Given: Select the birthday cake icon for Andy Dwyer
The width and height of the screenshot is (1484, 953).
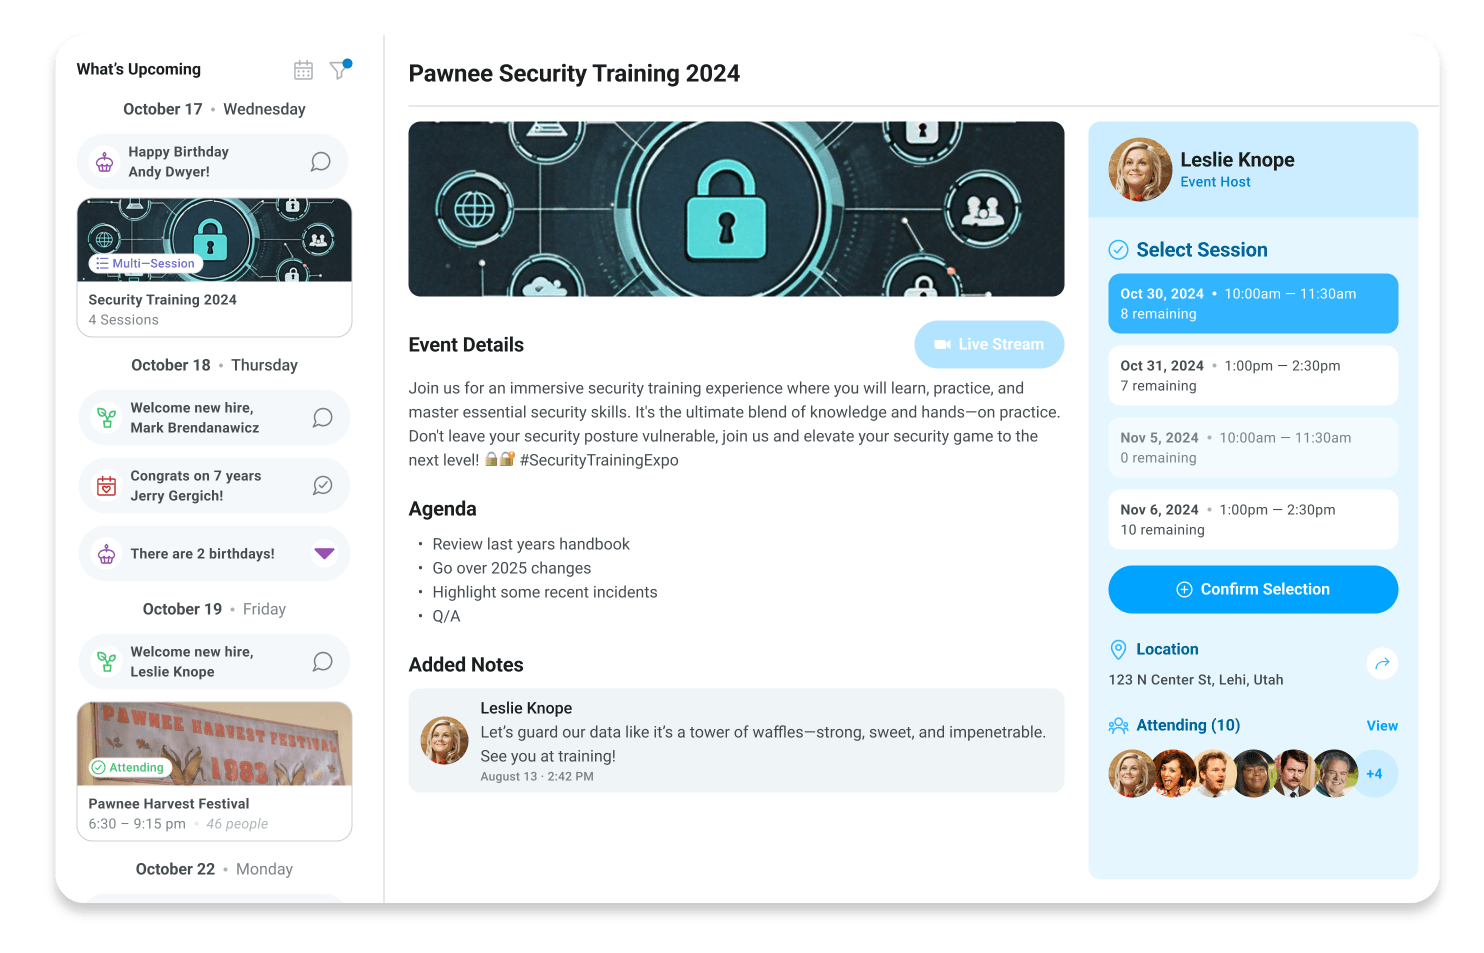Looking at the screenshot, I should point(105,162).
